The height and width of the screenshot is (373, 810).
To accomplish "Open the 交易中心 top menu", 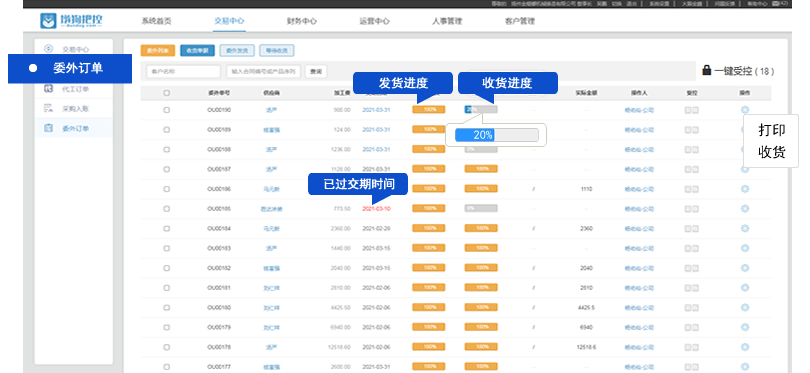I will 229,21.
